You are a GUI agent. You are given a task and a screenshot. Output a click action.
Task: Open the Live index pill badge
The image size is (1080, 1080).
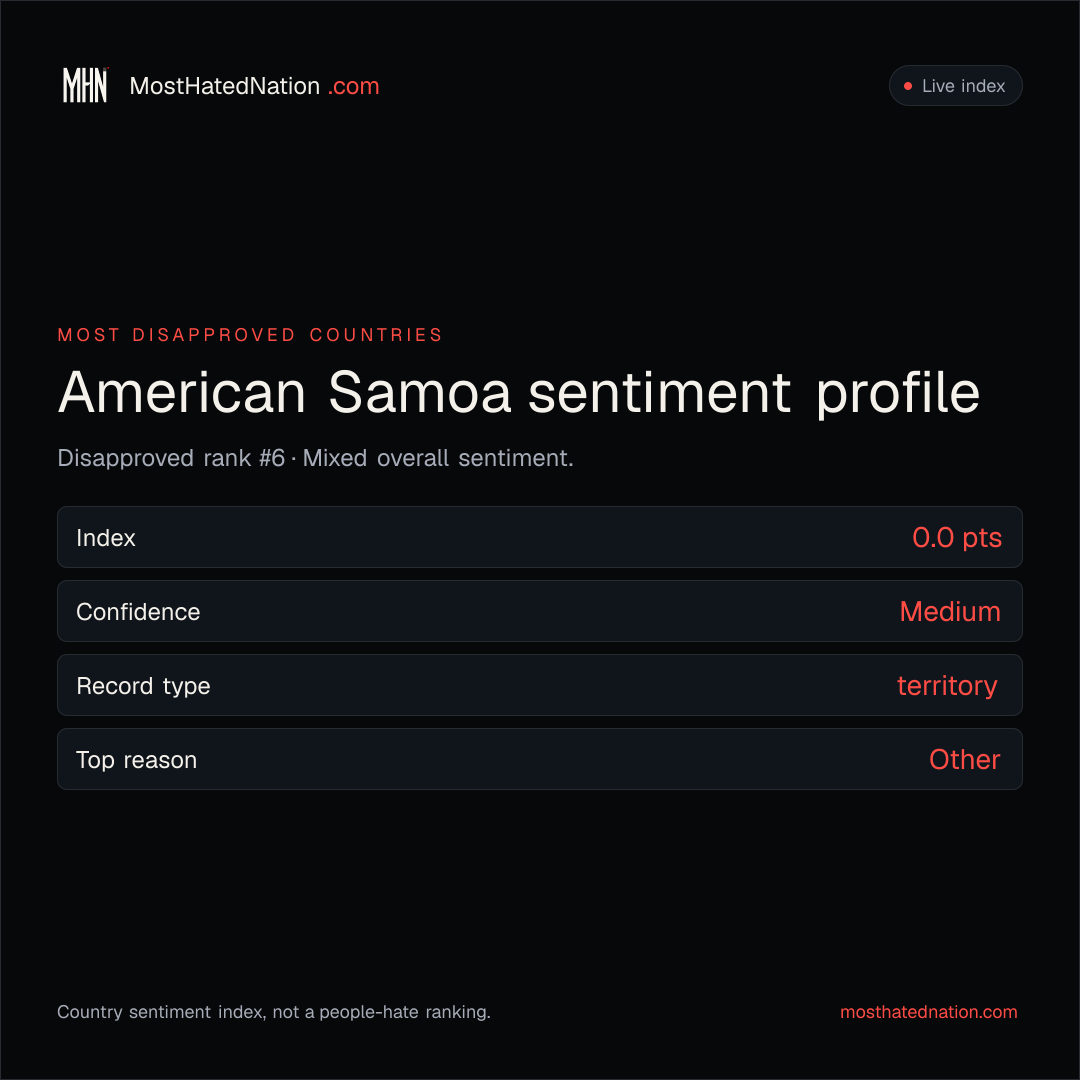click(x=955, y=85)
